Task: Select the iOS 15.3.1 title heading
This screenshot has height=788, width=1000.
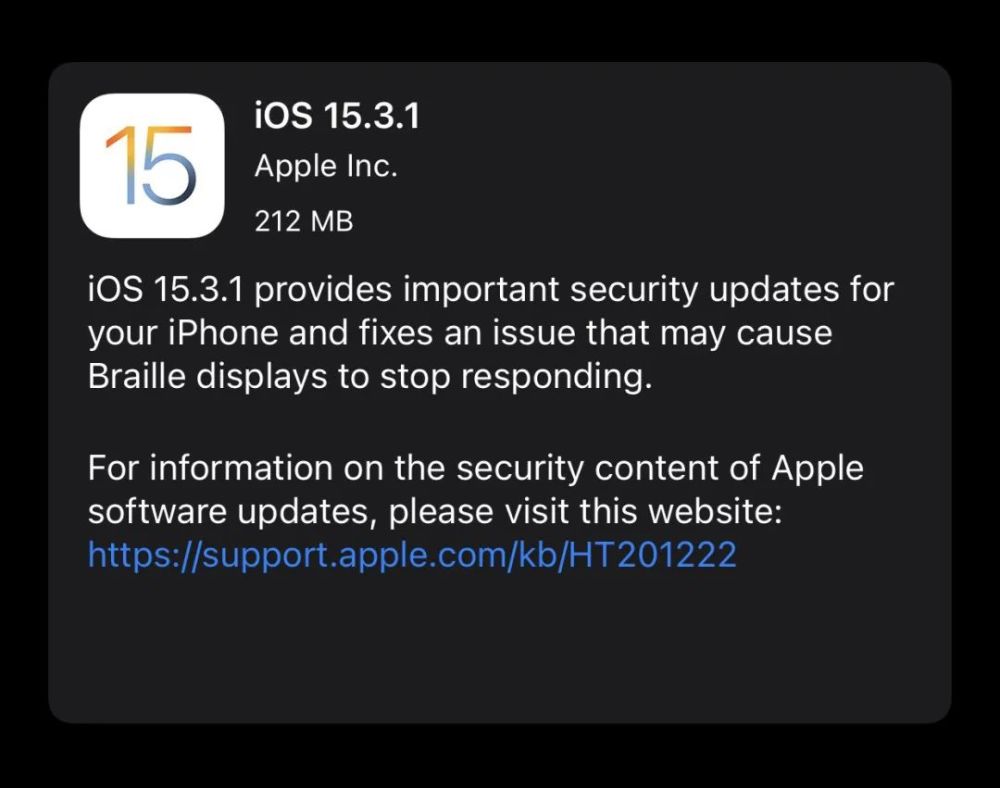Action: coord(337,116)
